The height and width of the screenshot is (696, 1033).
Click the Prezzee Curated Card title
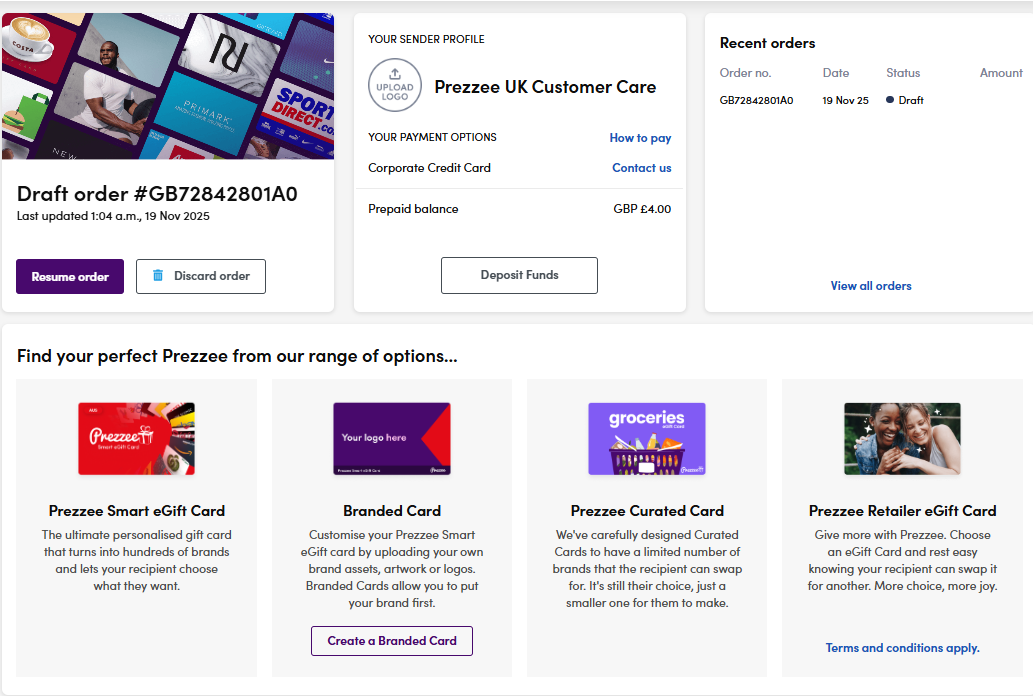[x=647, y=511]
